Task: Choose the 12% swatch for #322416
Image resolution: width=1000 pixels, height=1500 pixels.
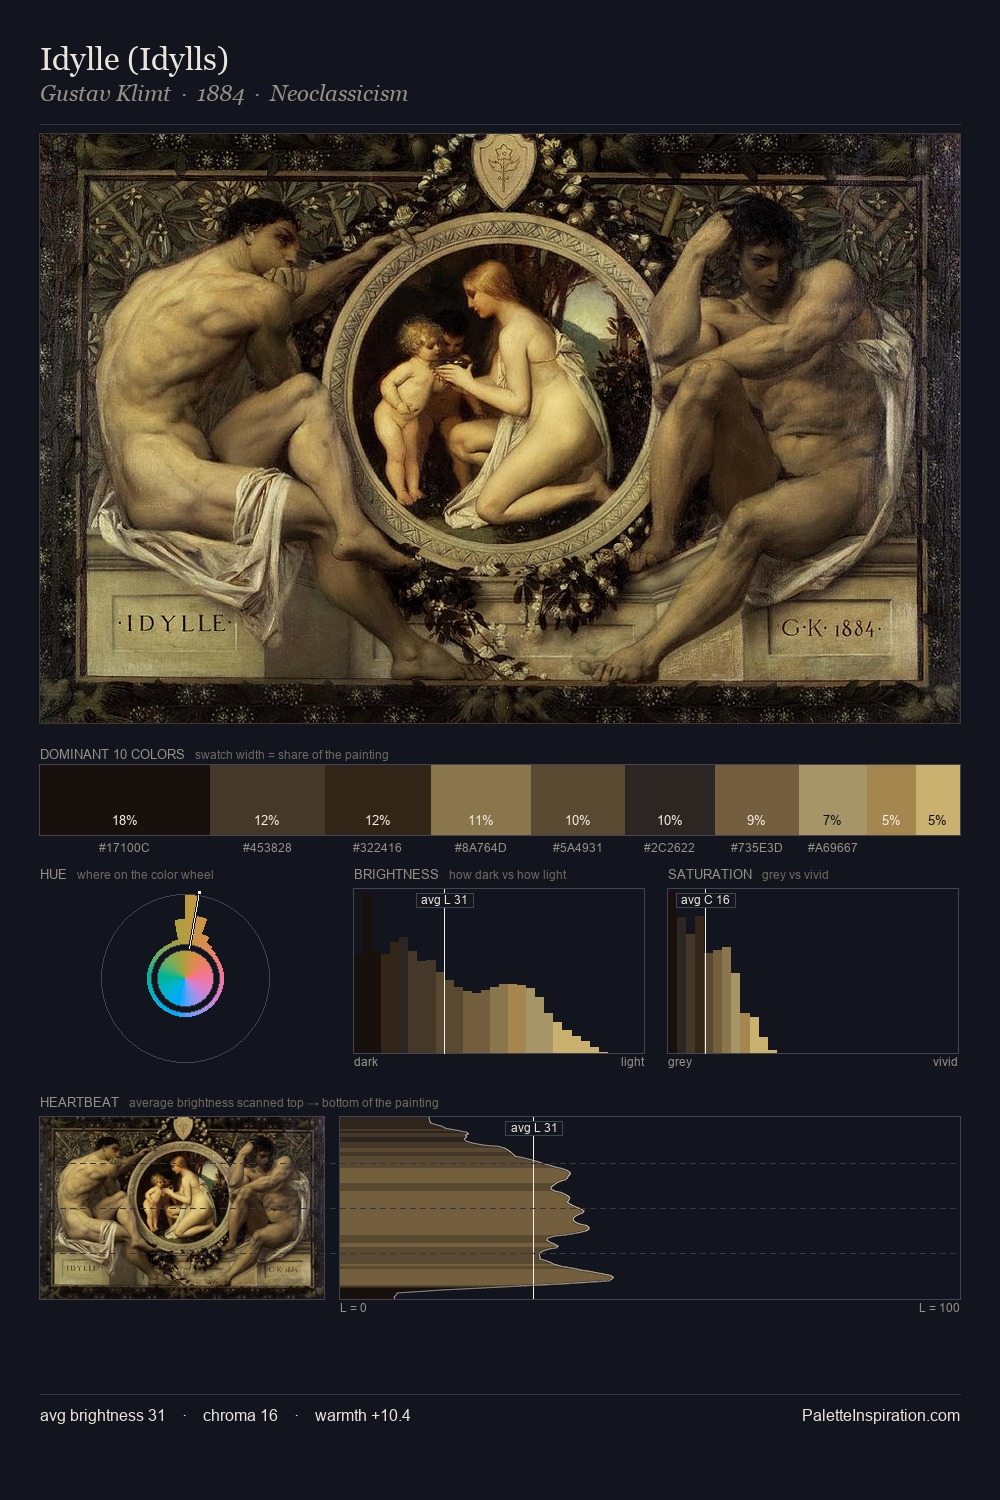Action: pyautogui.click(x=378, y=800)
